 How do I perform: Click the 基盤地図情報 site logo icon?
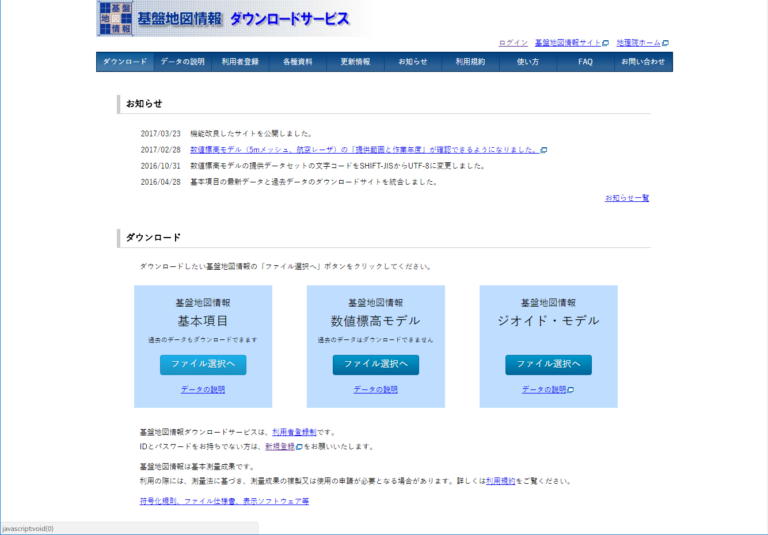115,18
